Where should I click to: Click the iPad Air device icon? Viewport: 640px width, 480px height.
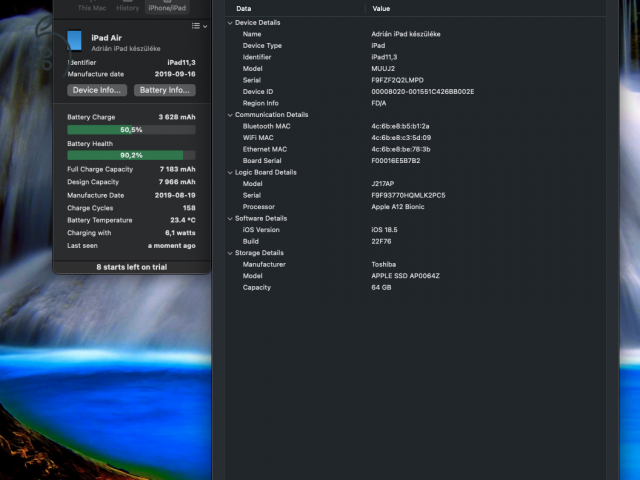(74, 41)
